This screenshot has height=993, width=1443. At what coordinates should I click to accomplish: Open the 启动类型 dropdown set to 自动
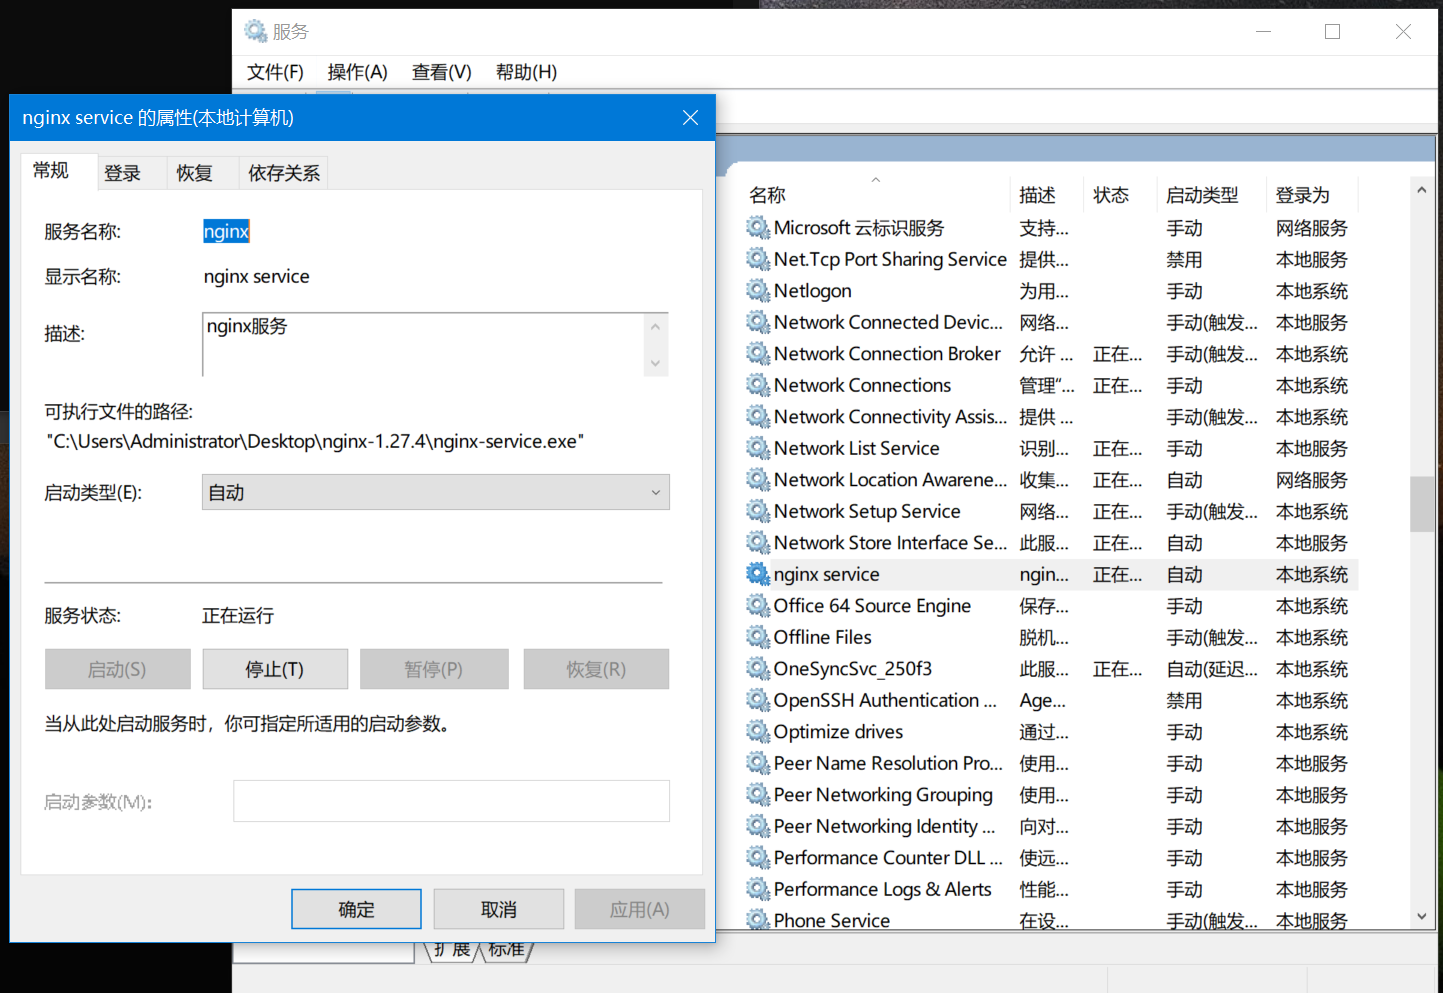(436, 492)
